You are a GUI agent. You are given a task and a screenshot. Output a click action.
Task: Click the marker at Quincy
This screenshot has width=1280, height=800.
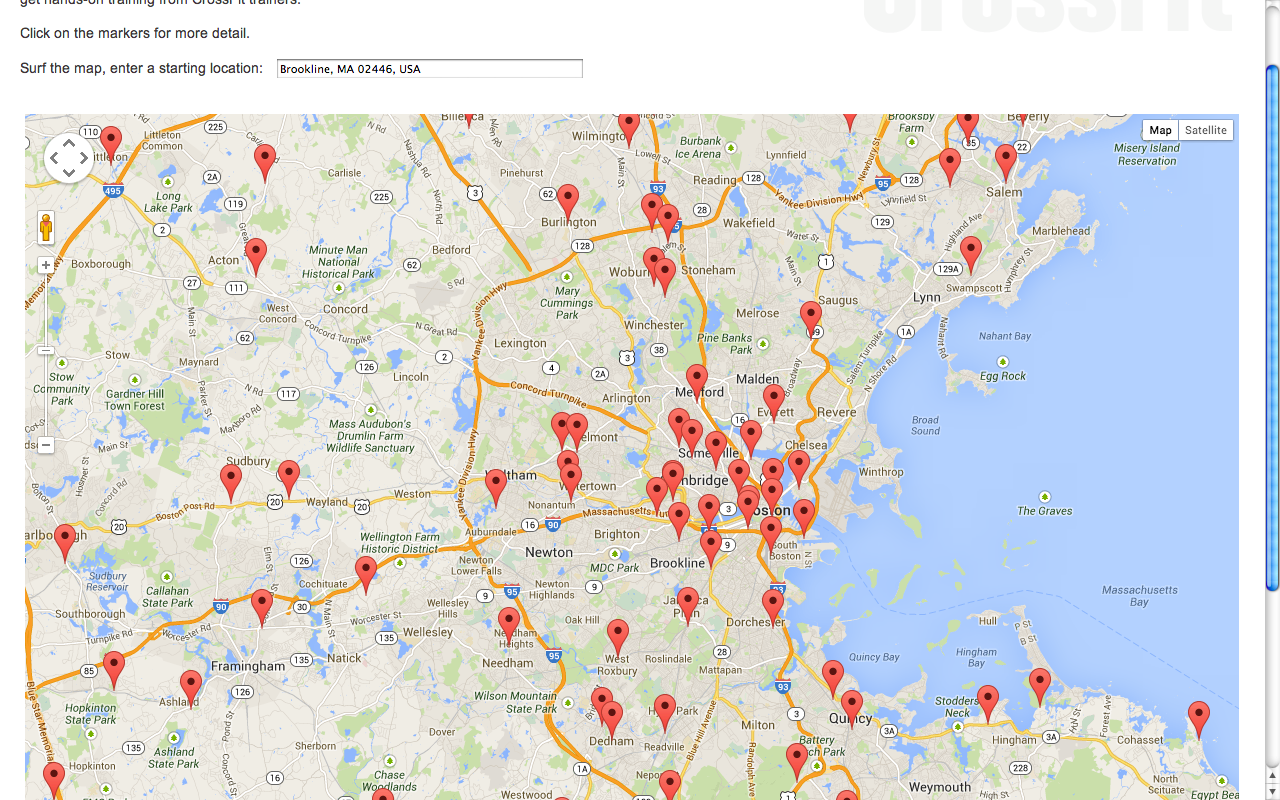tap(851, 710)
